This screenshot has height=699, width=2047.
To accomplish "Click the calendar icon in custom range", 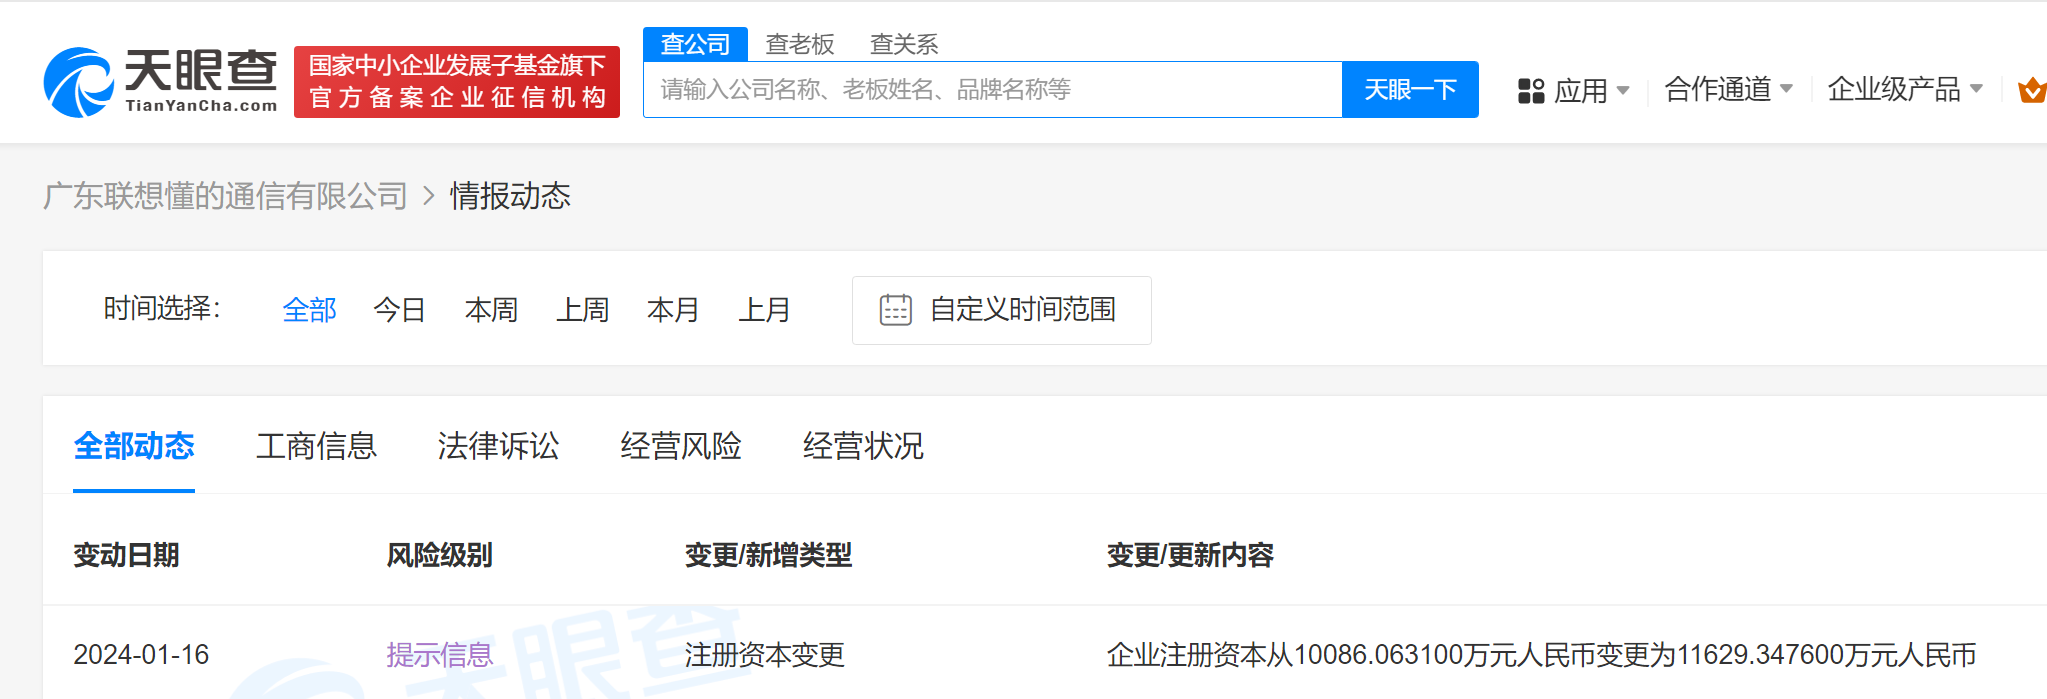I will pos(896,310).
